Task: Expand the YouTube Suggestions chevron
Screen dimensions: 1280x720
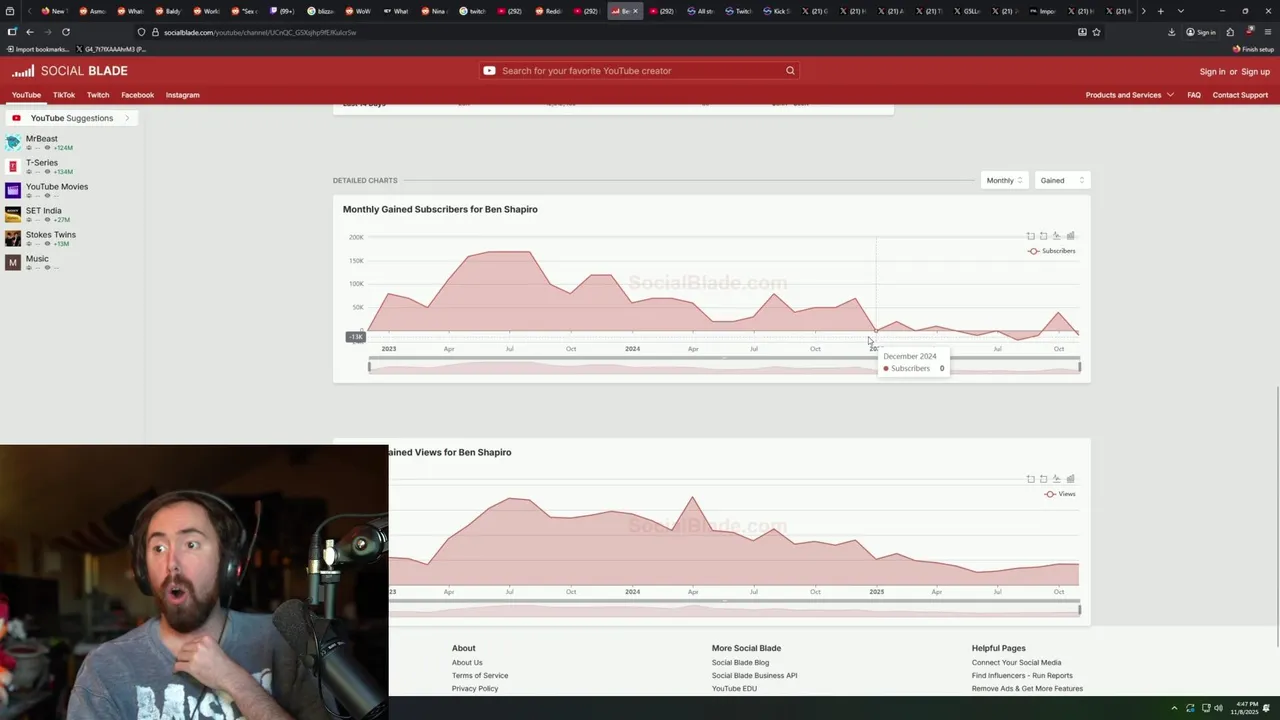Action: (127, 118)
